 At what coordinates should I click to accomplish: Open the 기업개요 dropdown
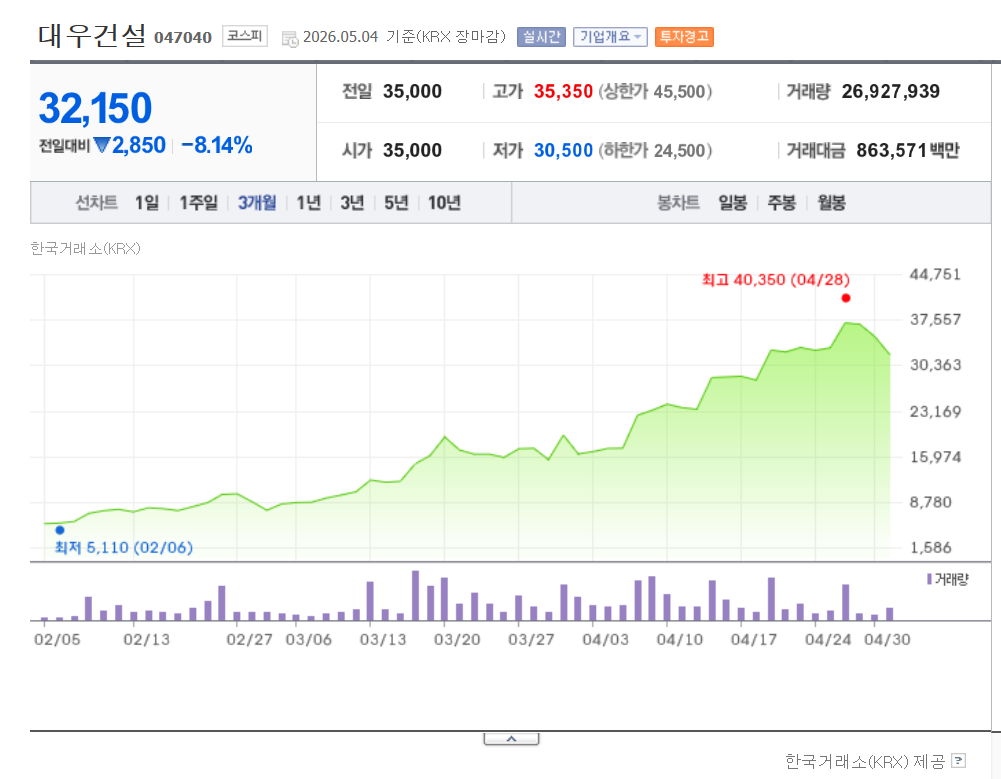[610, 37]
